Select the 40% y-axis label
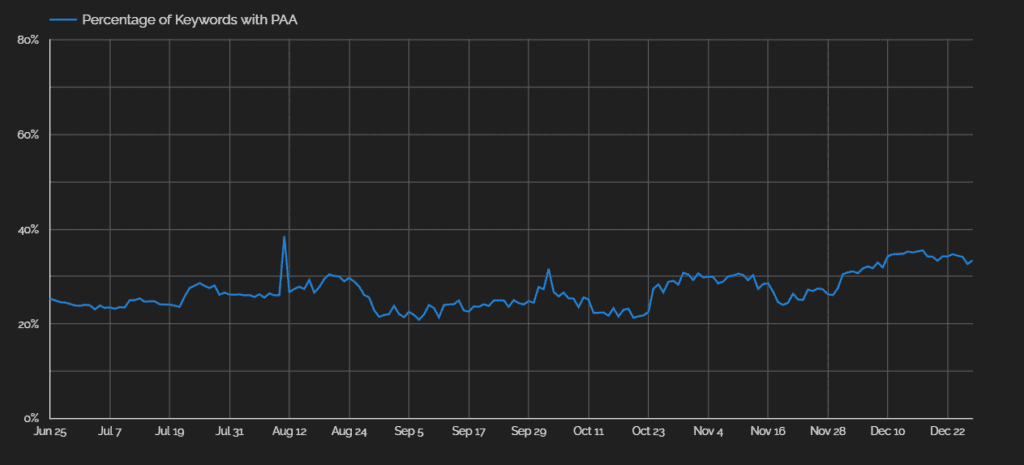This screenshot has width=1024, height=465. click(x=29, y=230)
